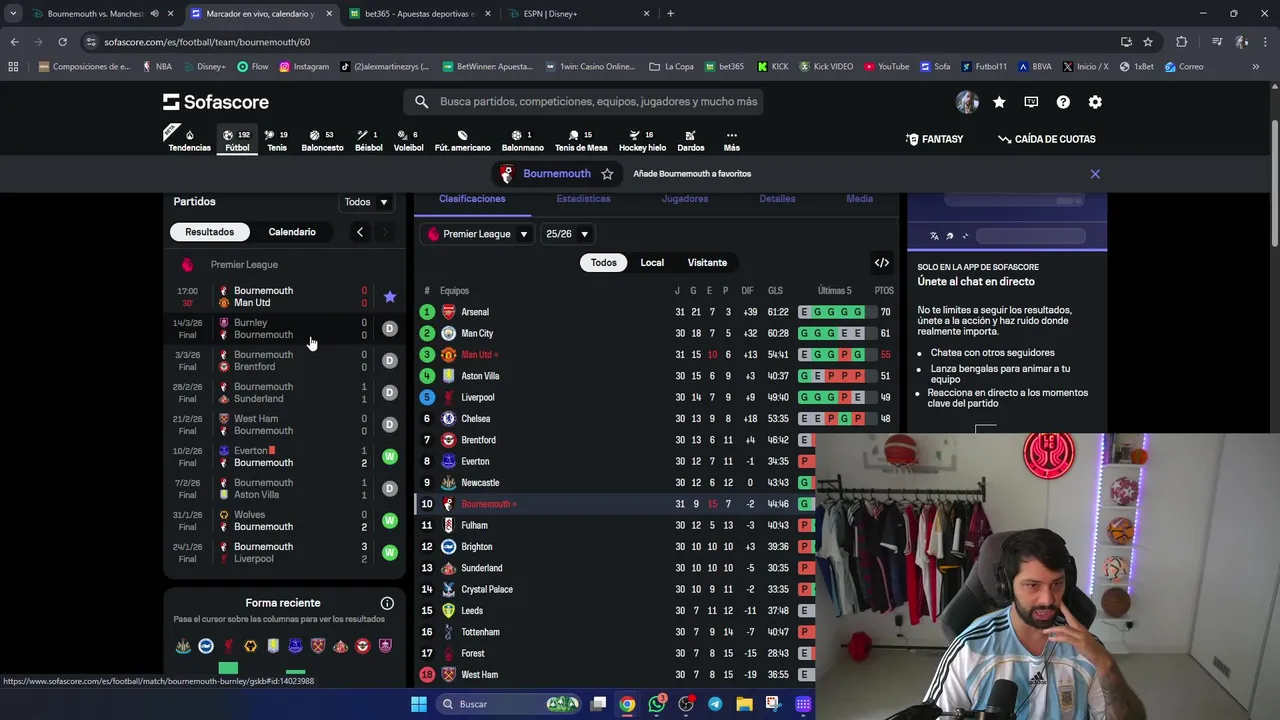Switch to the Estadísticas tab

[x=583, y=199]
